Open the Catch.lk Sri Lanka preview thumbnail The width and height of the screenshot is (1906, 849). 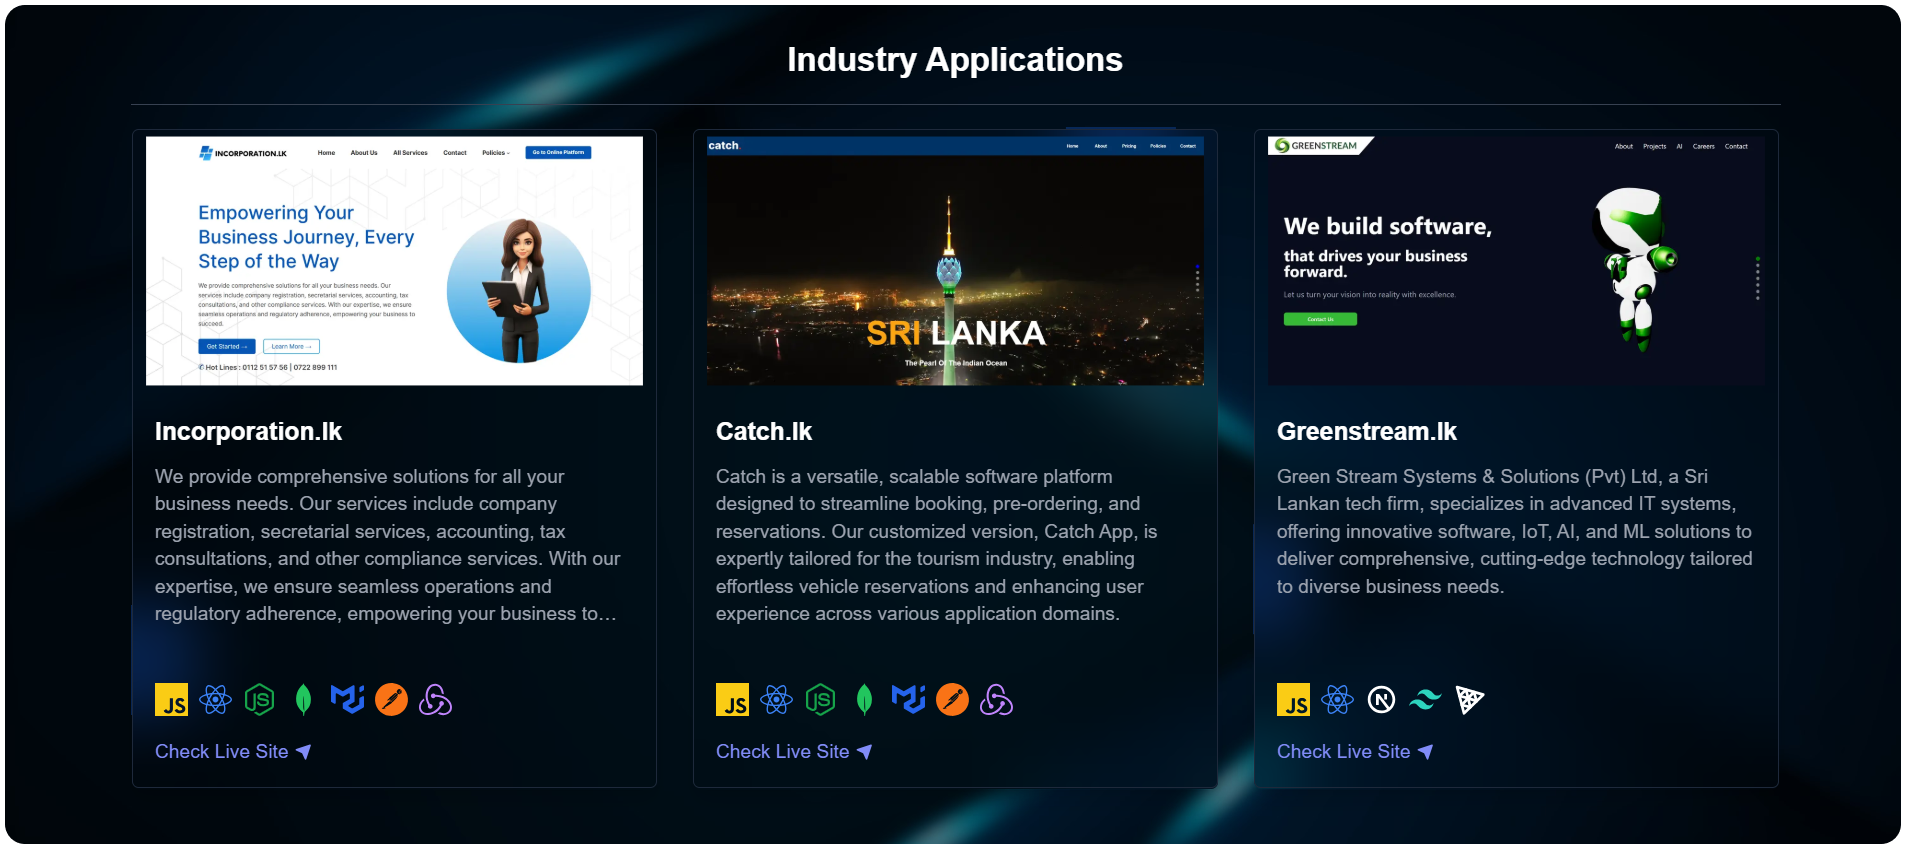pos(955,260)
